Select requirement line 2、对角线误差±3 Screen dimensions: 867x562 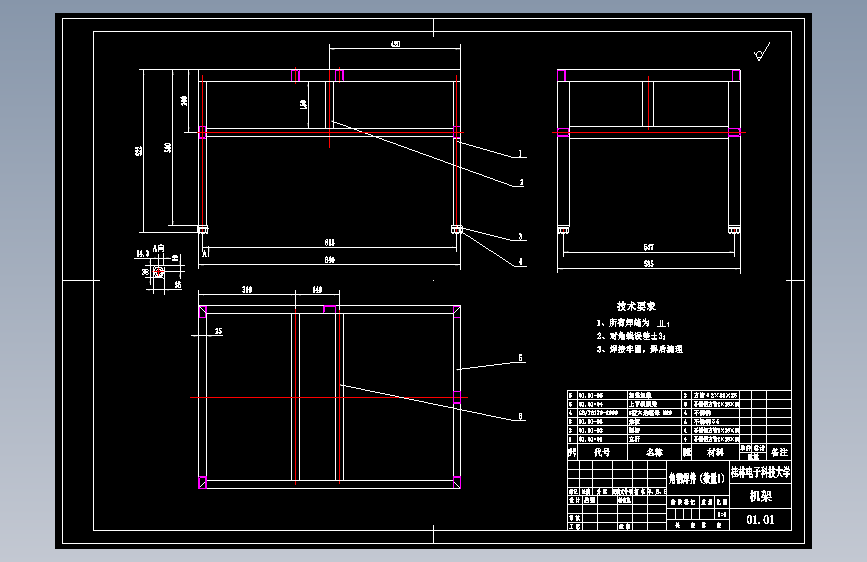pyautogui.click(x=631, y=336)
